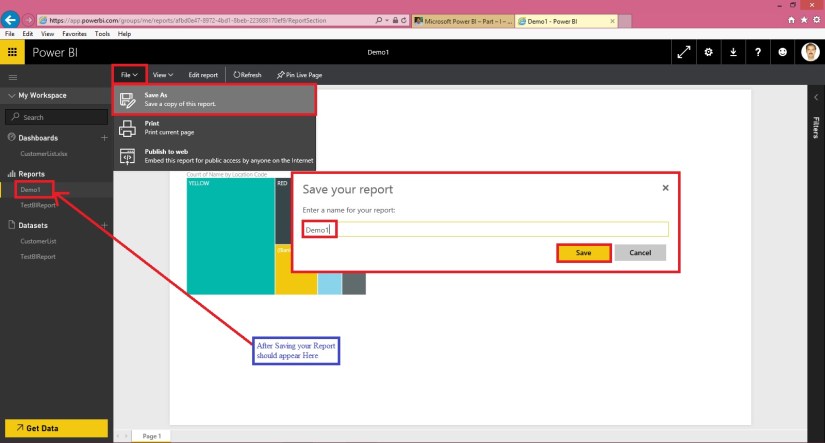Open the user profile picture
Viewport: 825px width, 443px height.
coord(810,52)
